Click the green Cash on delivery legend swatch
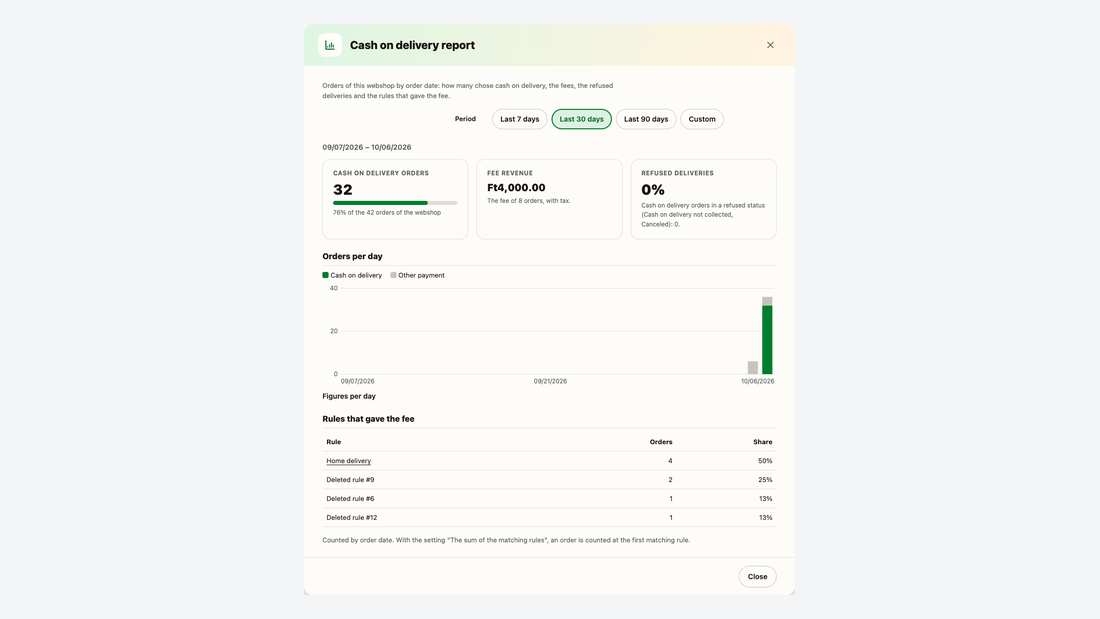This screenshot has width=1100, height=619. (x=326, y=275)
